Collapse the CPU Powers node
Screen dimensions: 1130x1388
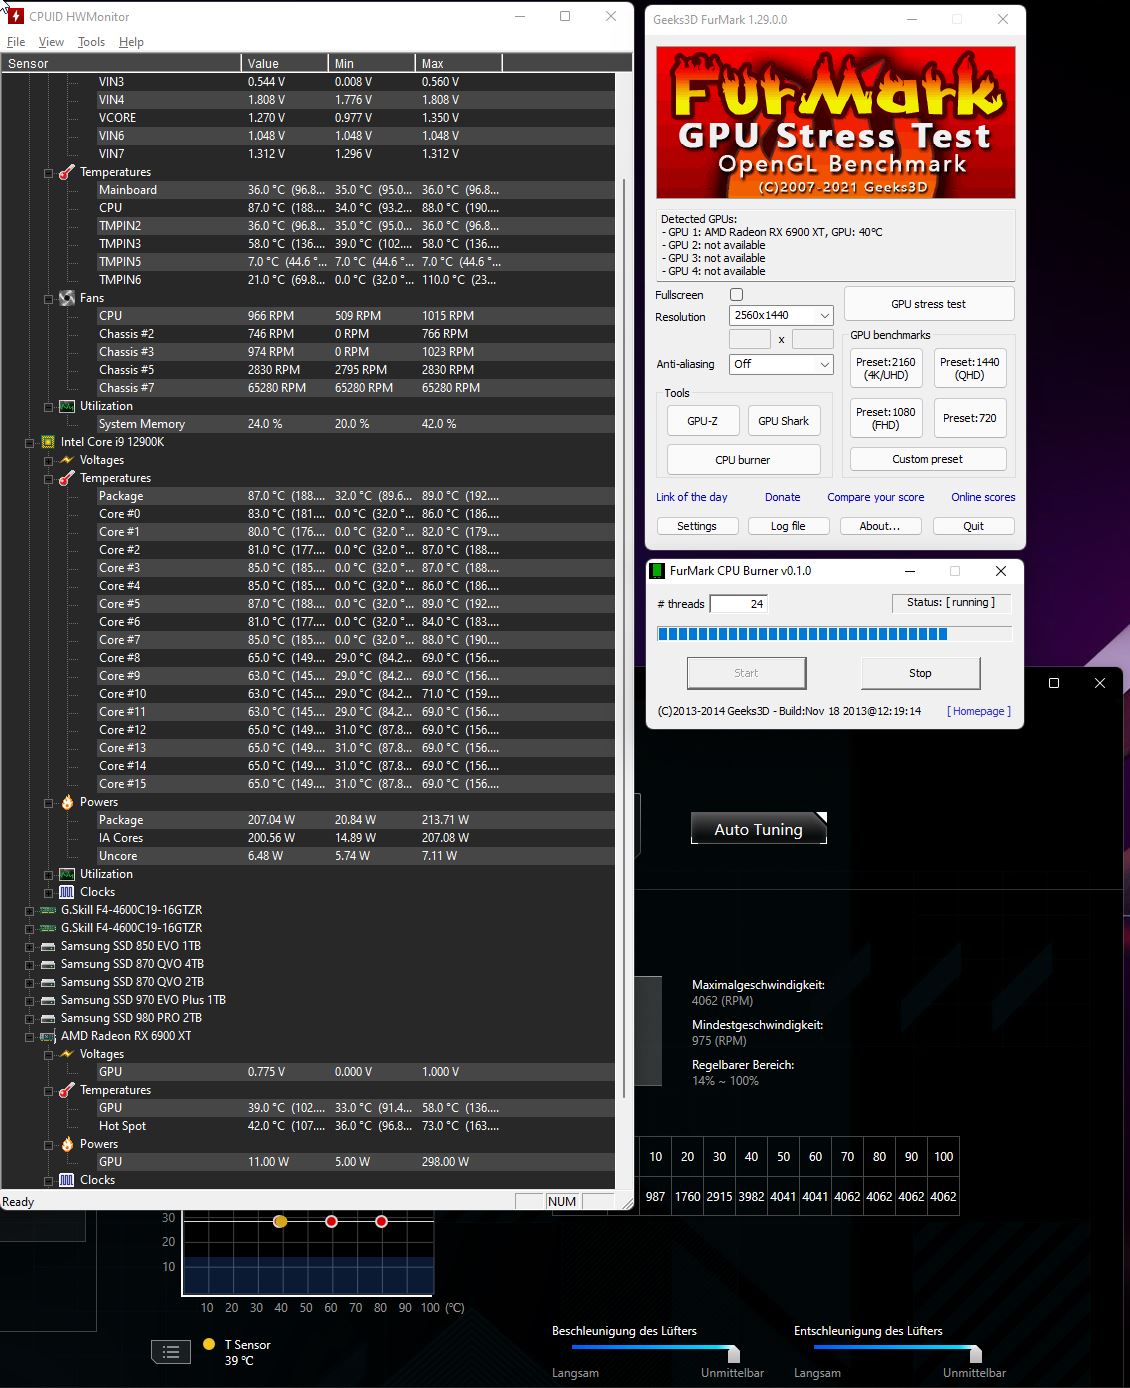(48, 803)
